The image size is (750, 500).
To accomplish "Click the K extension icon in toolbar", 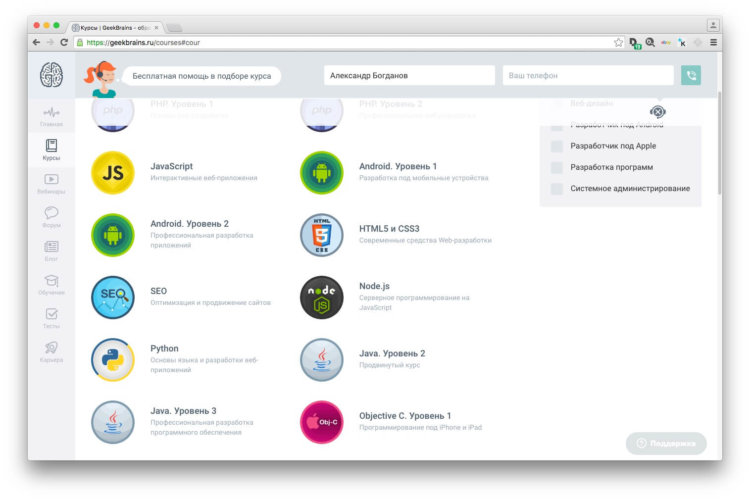I will tap(682, 42).
